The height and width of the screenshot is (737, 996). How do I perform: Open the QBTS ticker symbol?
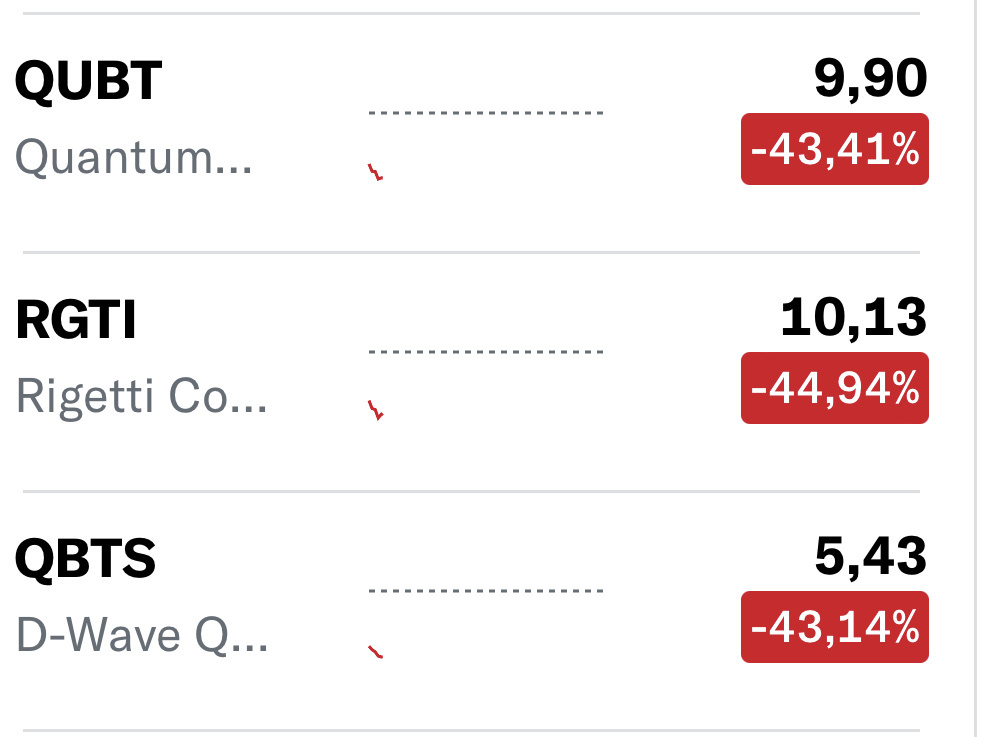86,560
